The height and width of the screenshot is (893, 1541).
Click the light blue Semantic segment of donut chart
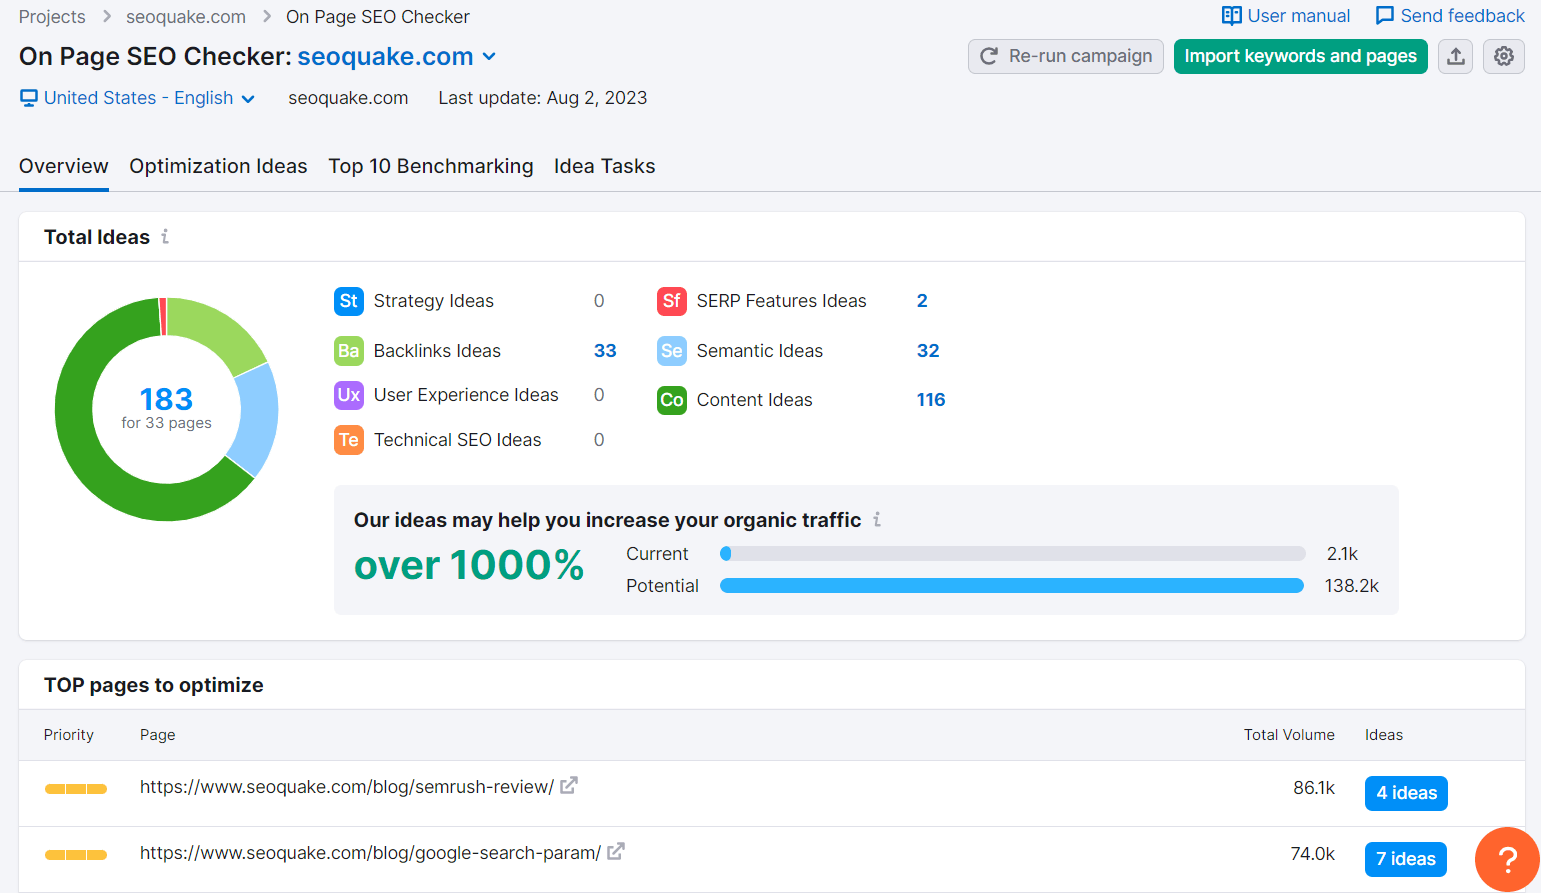click(256, 418)
